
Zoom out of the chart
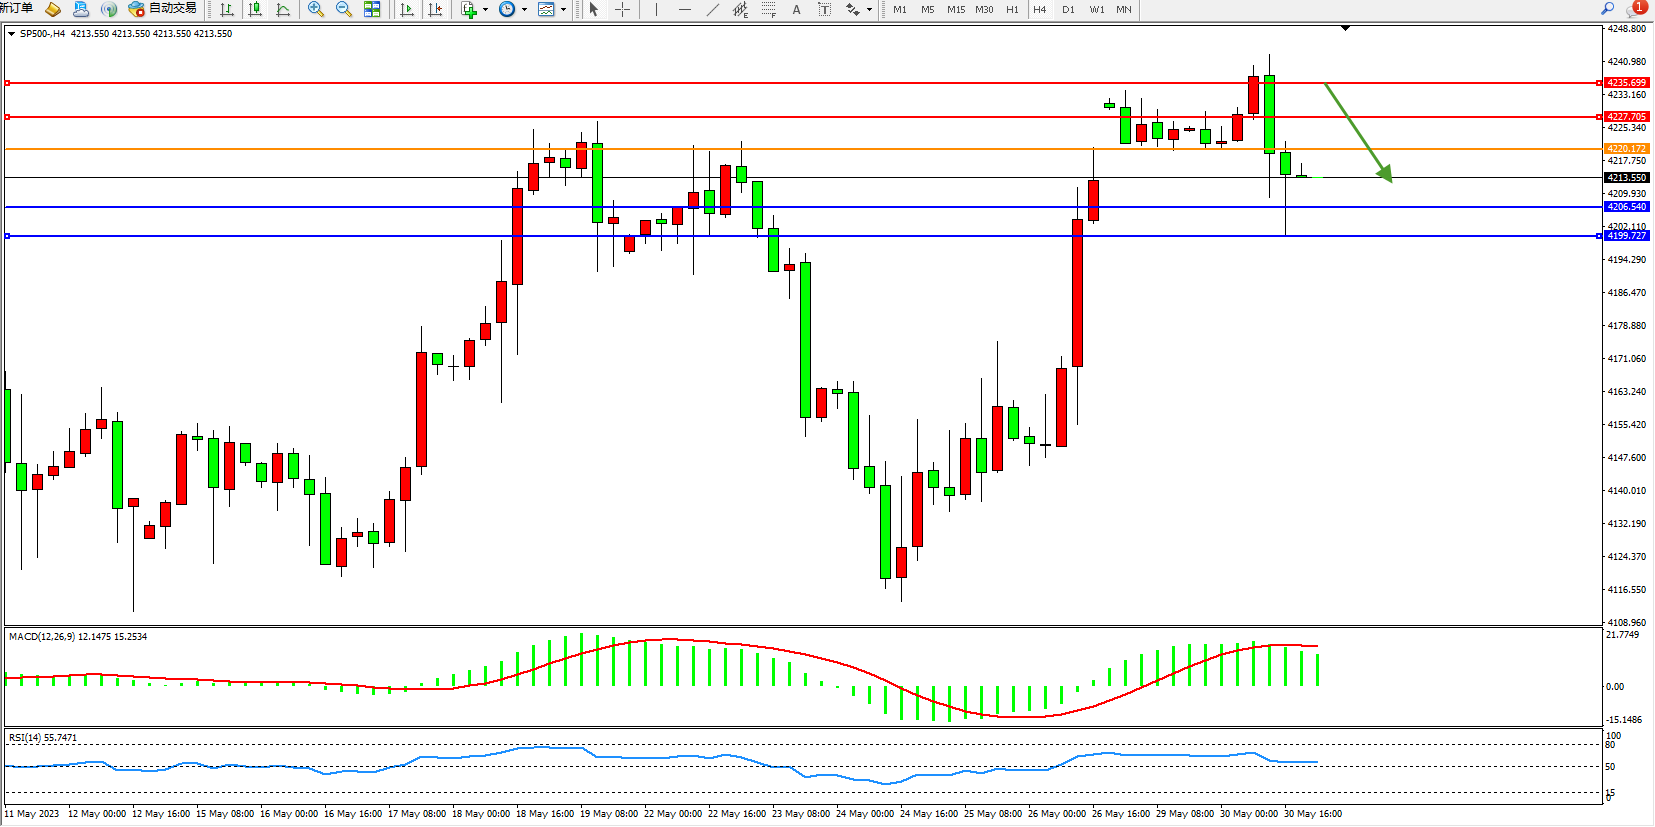pos(344,9)
